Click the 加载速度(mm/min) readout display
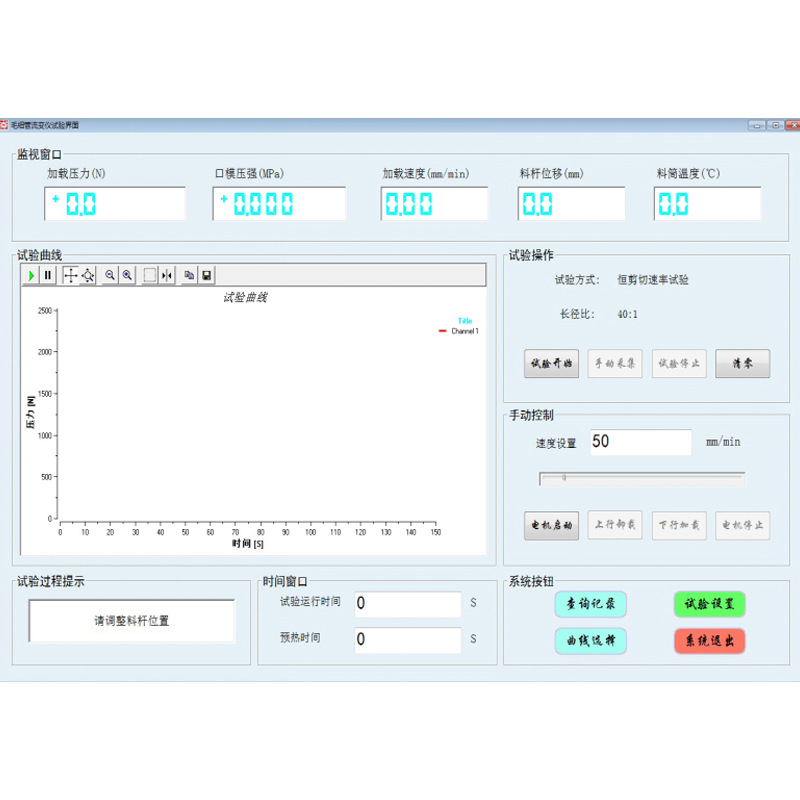Screen dimensions: 800x800 tap(434, 204)
